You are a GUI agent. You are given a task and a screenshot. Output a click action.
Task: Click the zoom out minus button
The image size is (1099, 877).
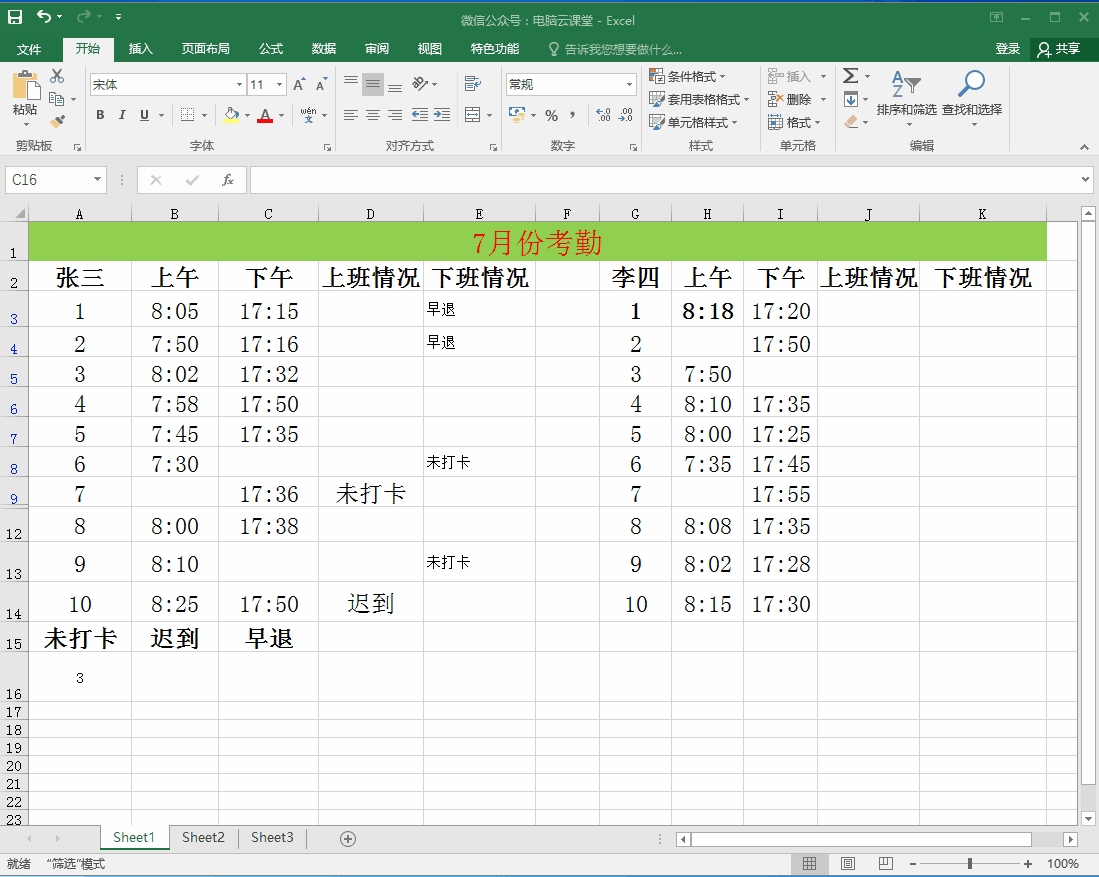[913, 864]
